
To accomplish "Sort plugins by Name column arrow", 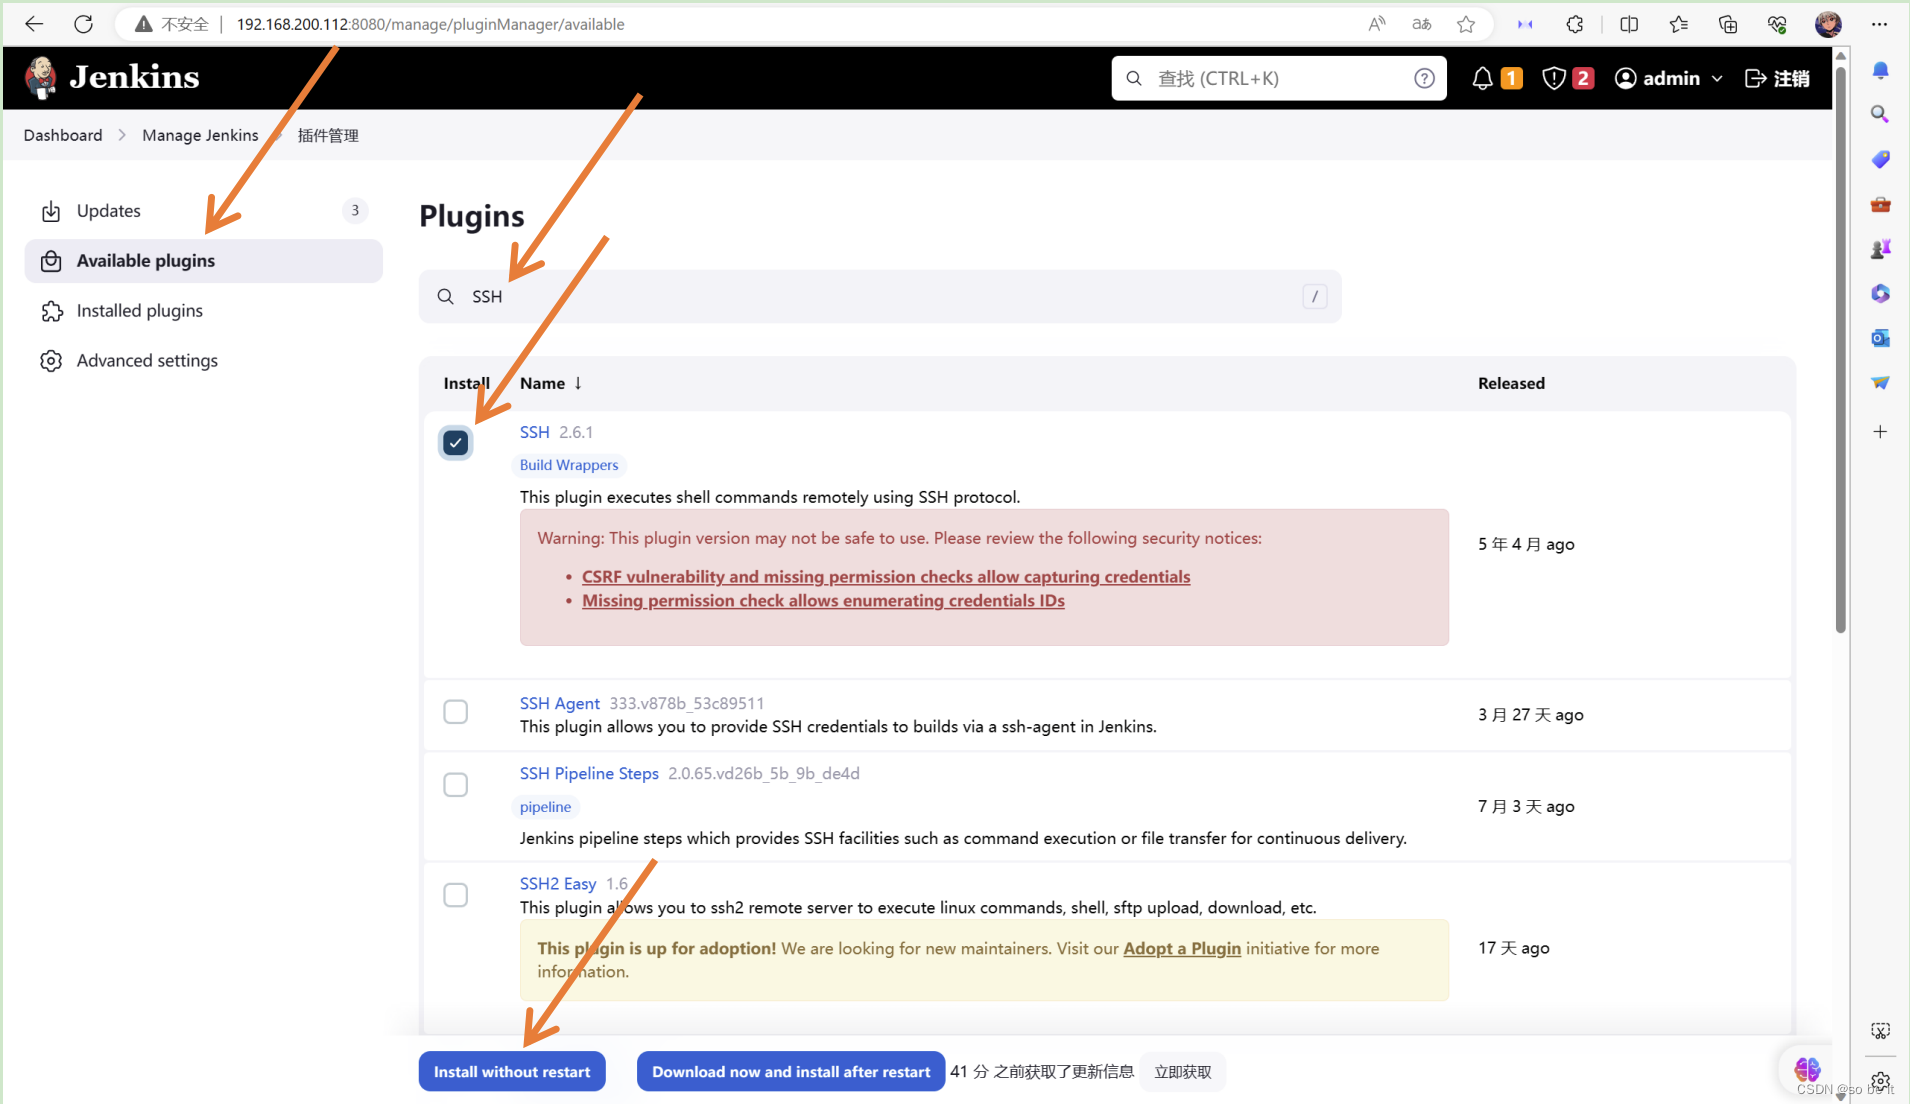I will pos(578,383).
